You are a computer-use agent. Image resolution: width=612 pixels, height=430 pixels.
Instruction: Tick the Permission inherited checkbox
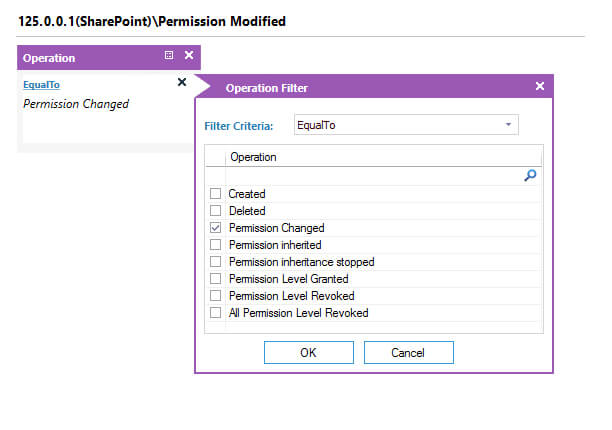click(x=215, y=245)
